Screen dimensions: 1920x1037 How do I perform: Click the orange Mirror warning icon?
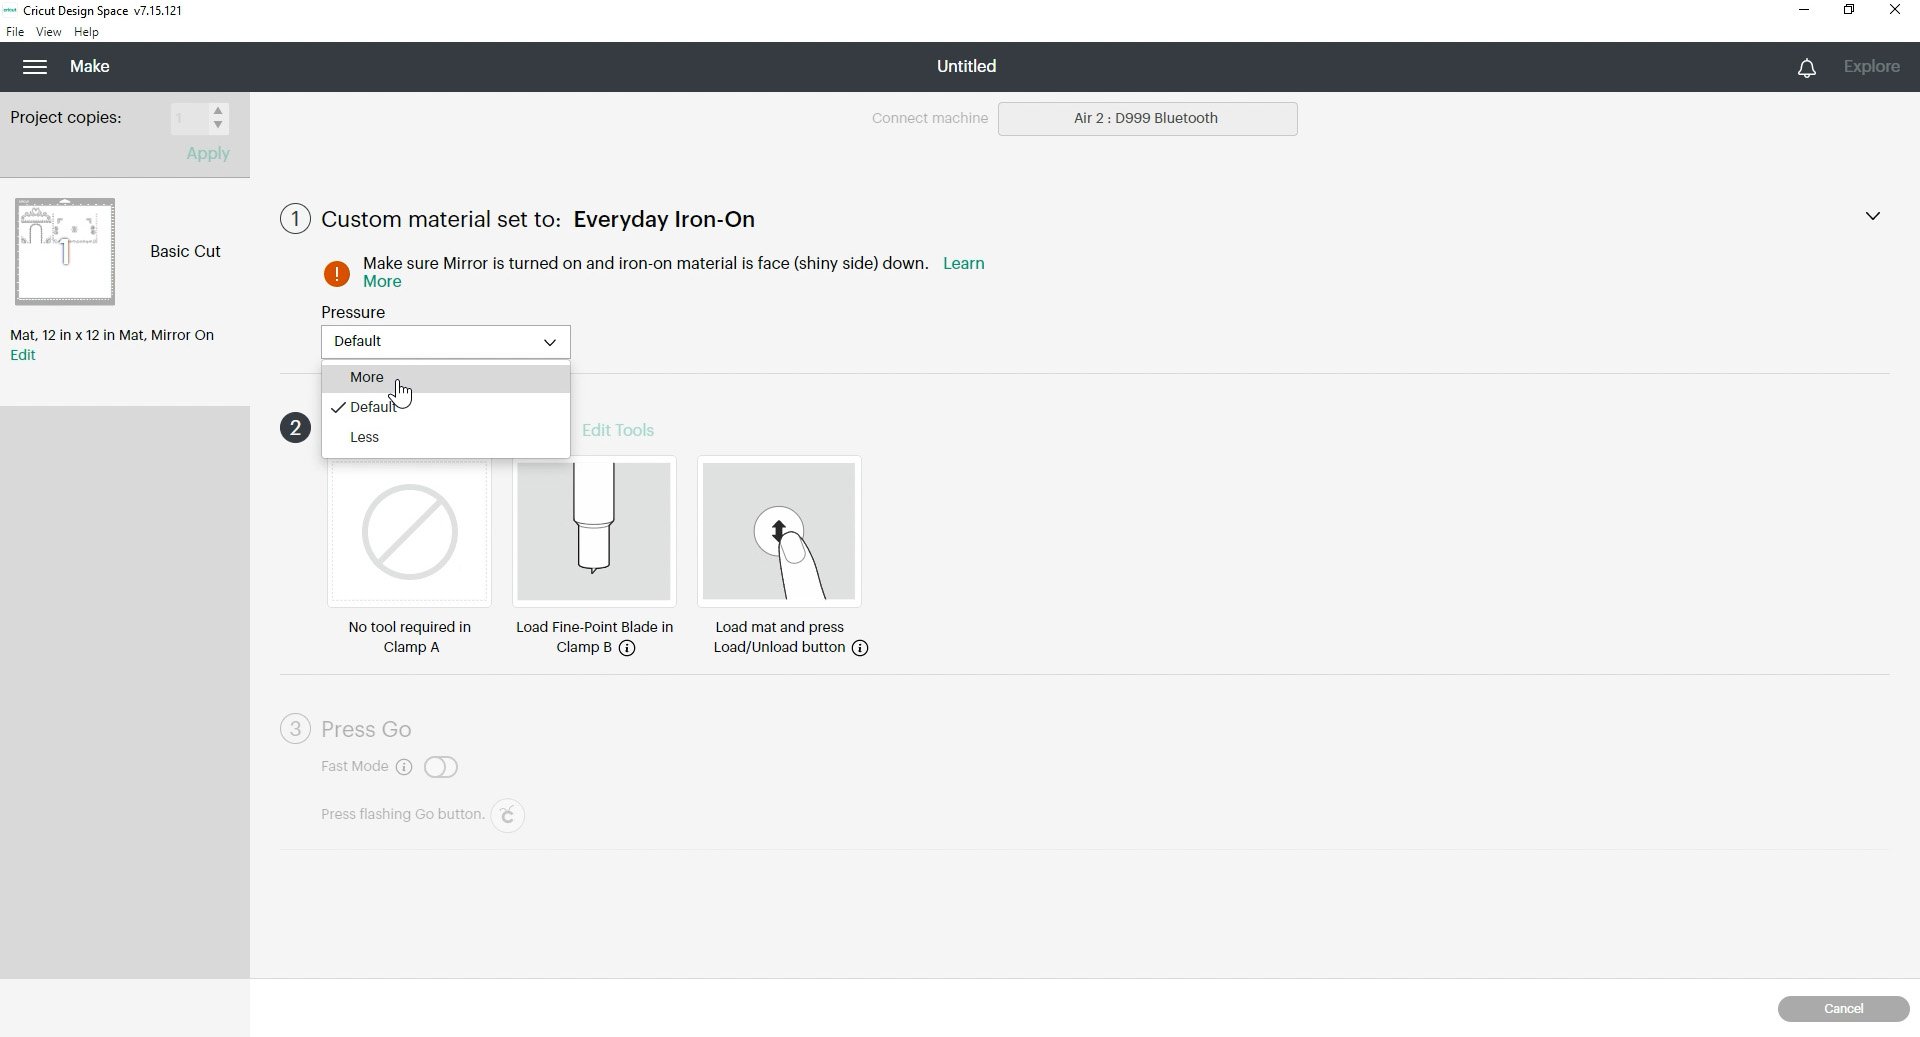pos(337,273)
